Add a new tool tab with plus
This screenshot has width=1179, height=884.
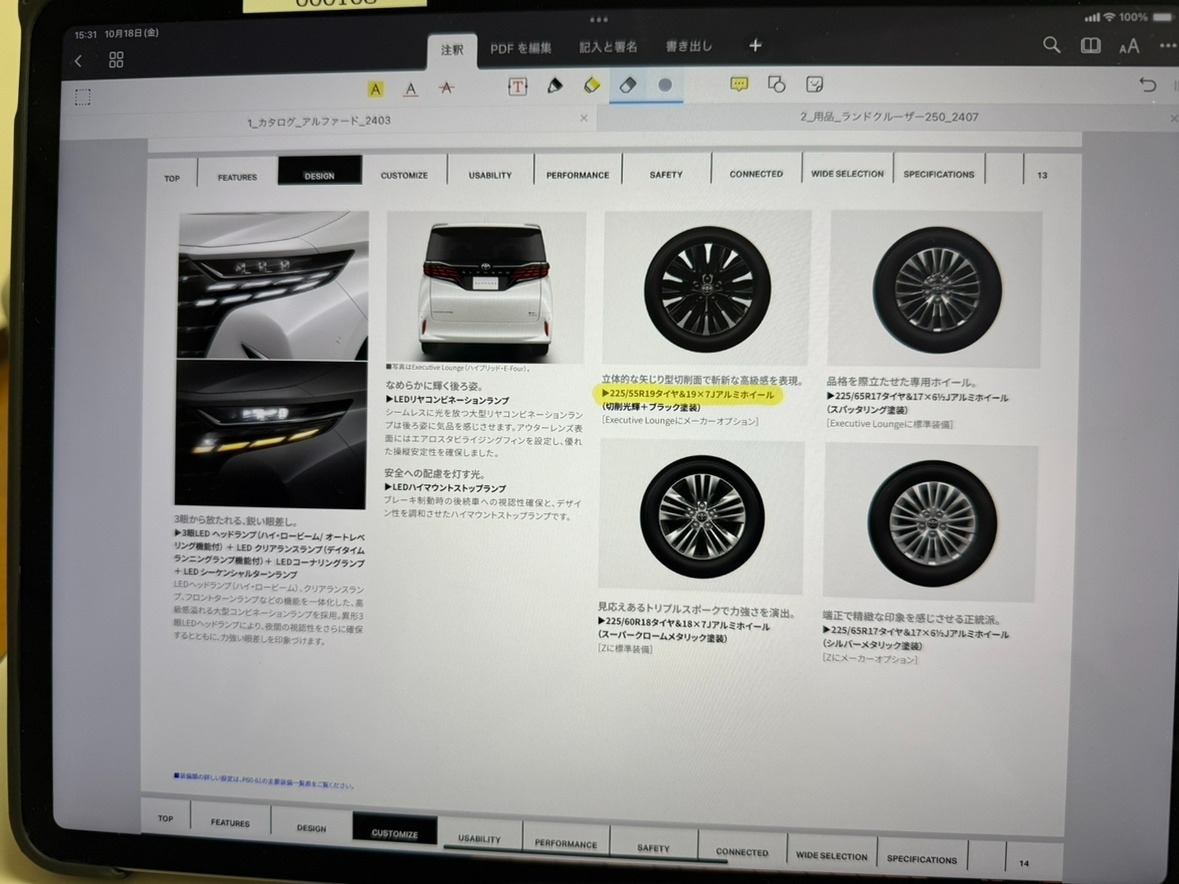755,46
